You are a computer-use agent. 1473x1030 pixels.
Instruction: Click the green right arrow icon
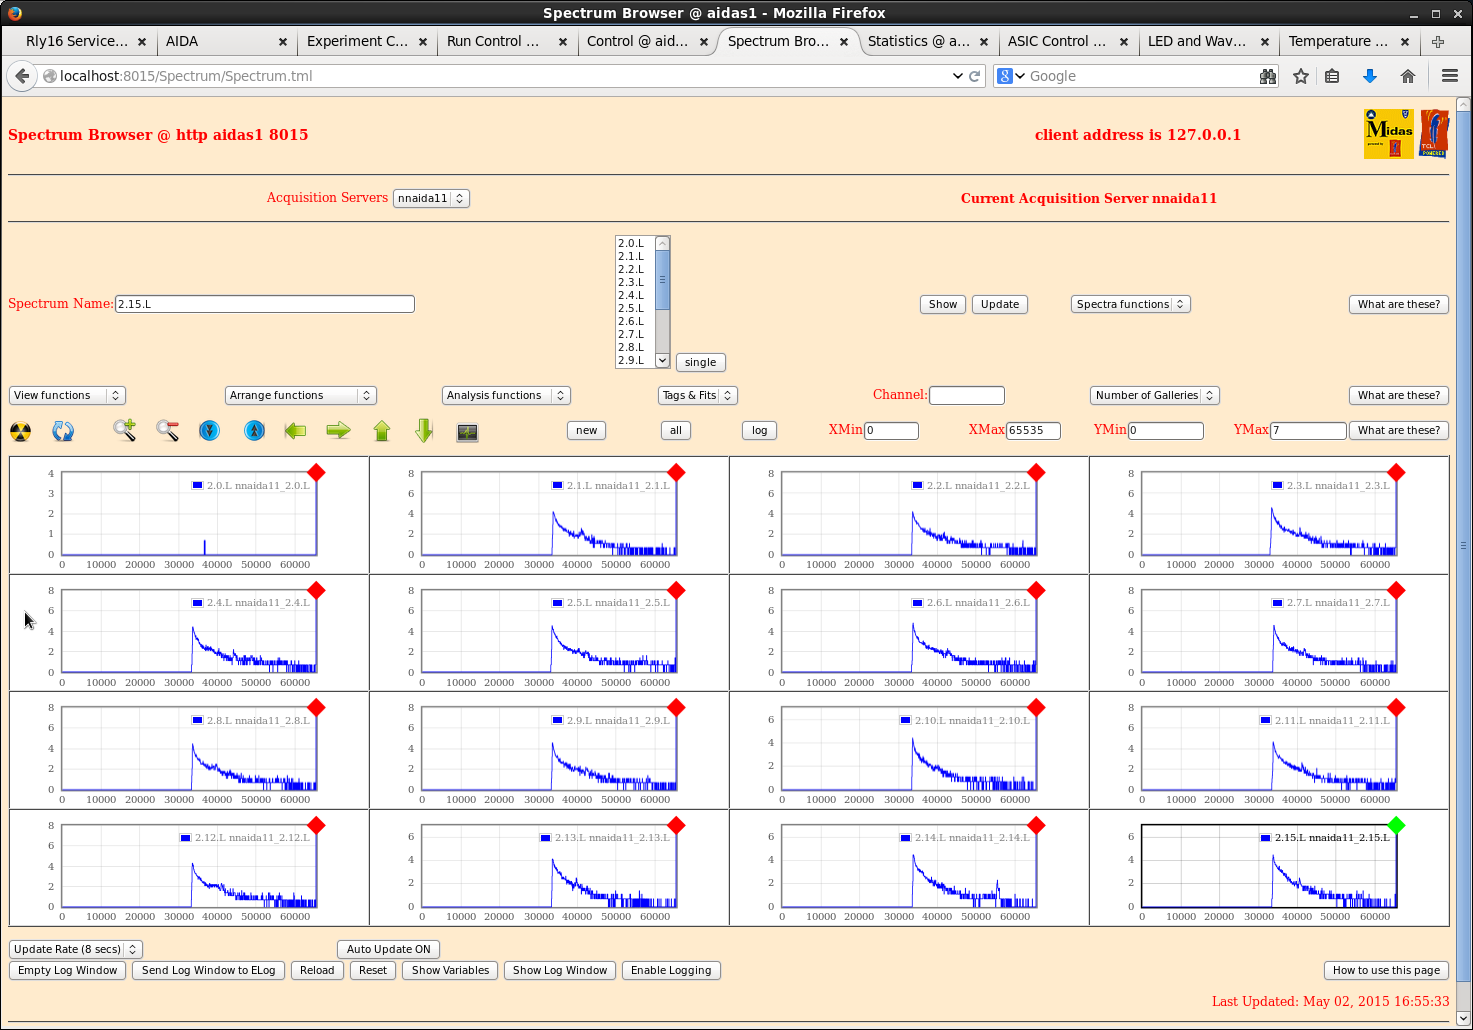338,431
